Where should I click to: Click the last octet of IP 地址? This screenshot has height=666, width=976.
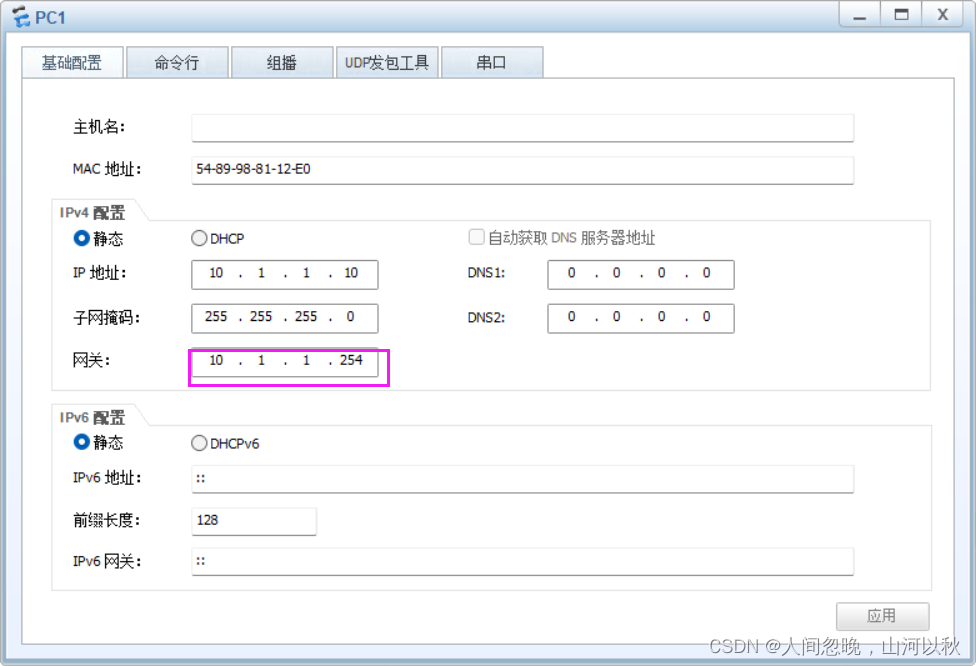point(351,273)
